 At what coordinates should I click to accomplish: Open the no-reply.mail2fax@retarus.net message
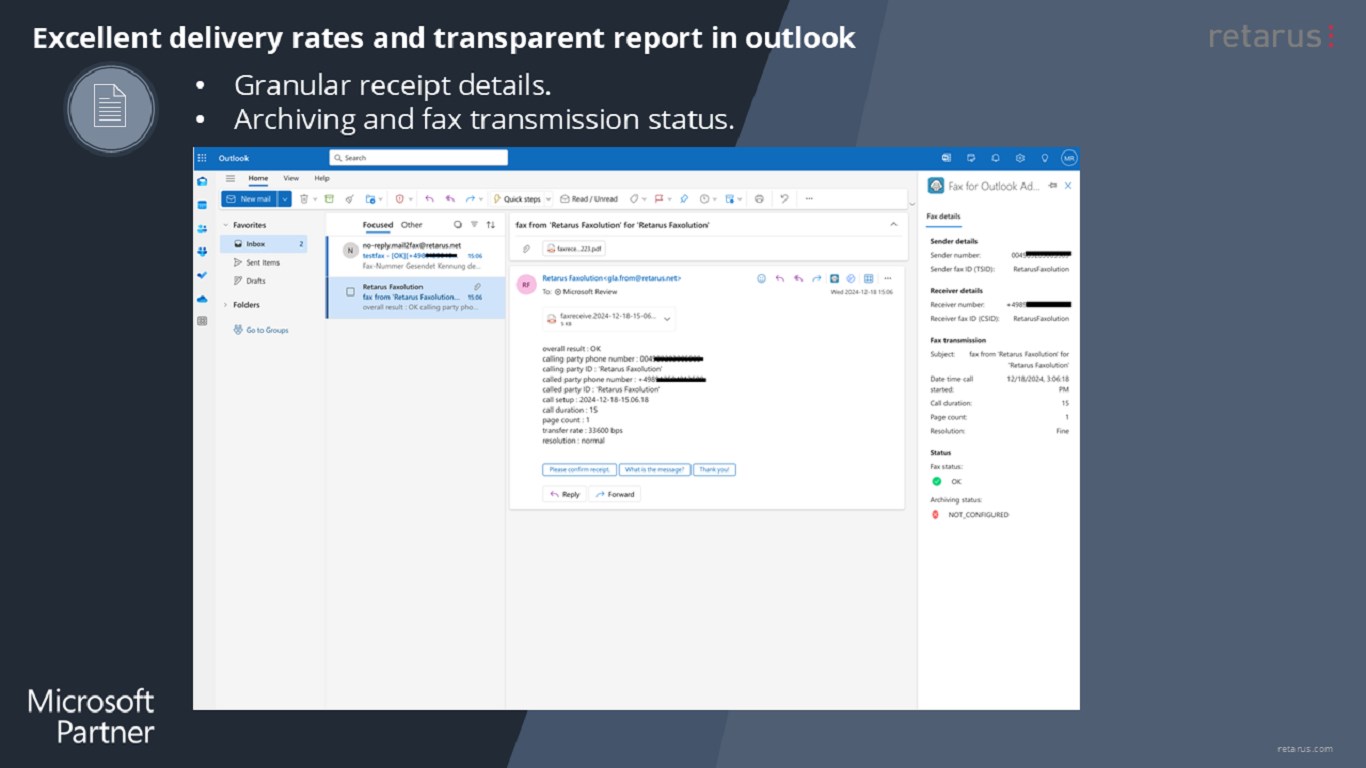pyautogui.click(x=416, y=255)
